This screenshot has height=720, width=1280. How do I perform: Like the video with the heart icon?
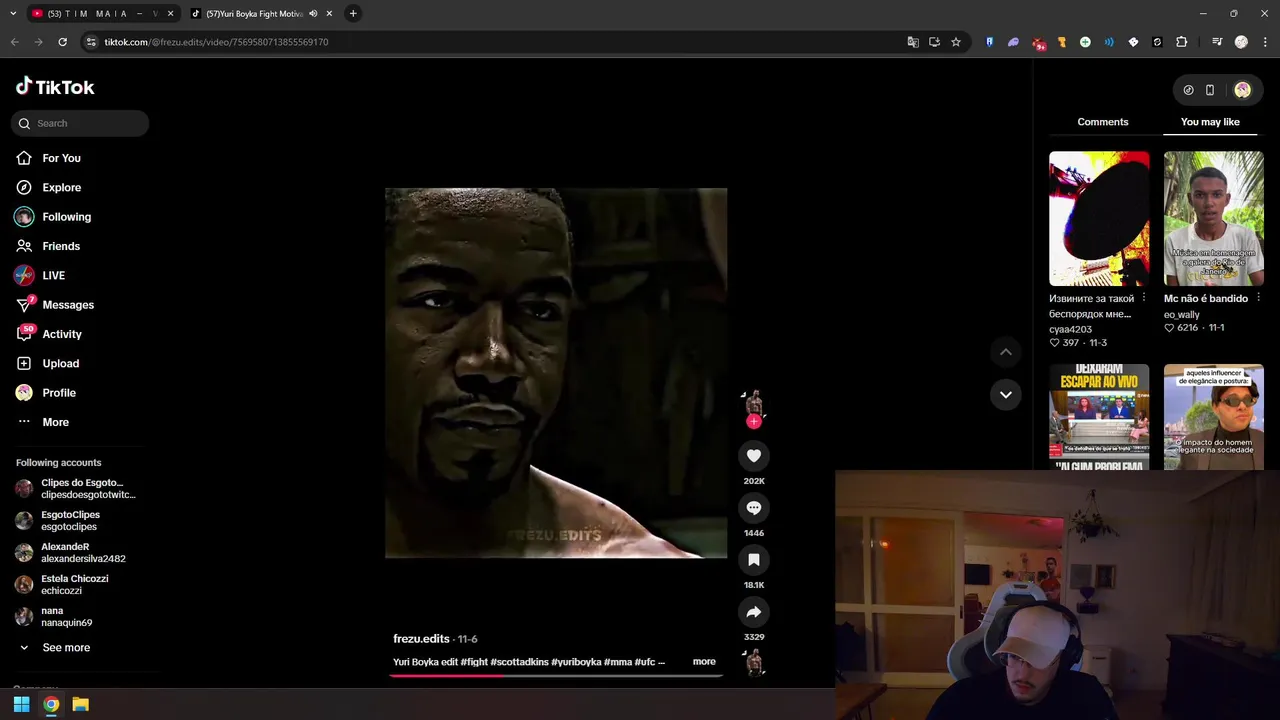point(754,456)
